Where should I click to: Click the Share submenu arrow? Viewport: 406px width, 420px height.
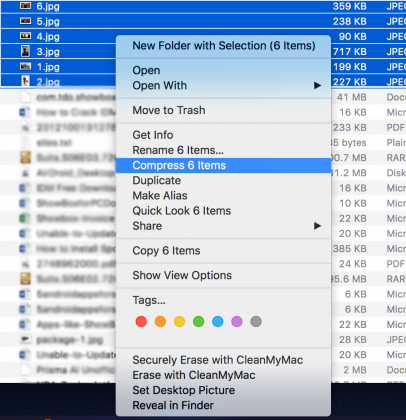(317, 226)
